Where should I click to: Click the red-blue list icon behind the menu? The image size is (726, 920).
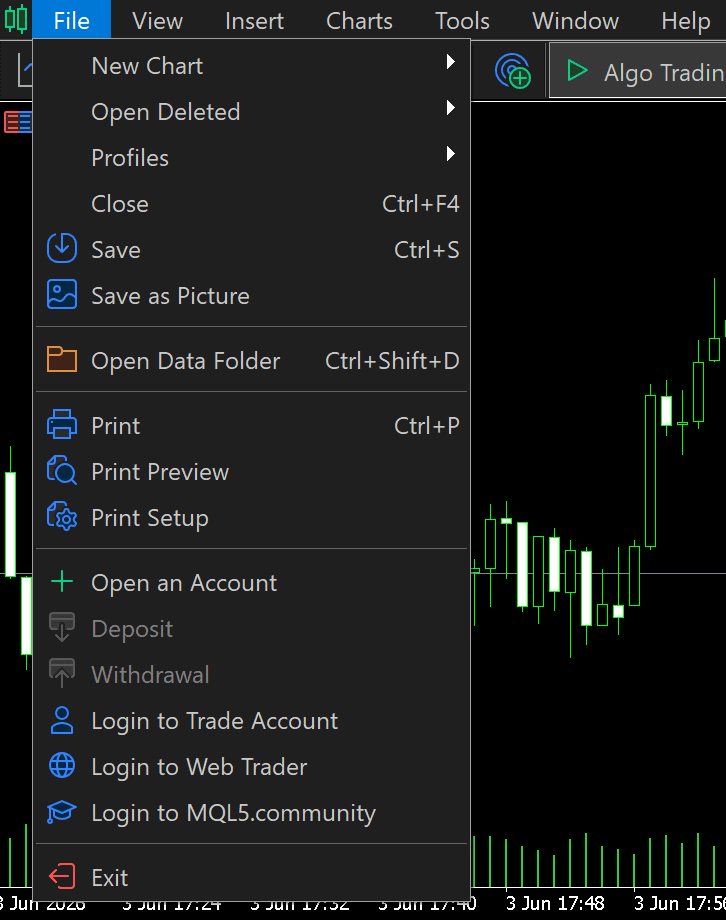pos(18,122)
